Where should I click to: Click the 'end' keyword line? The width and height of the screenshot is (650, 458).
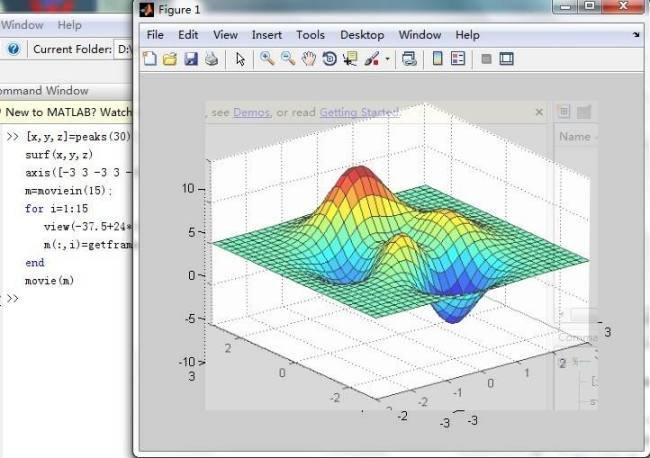pyautogui.click(x=35, y=263)
